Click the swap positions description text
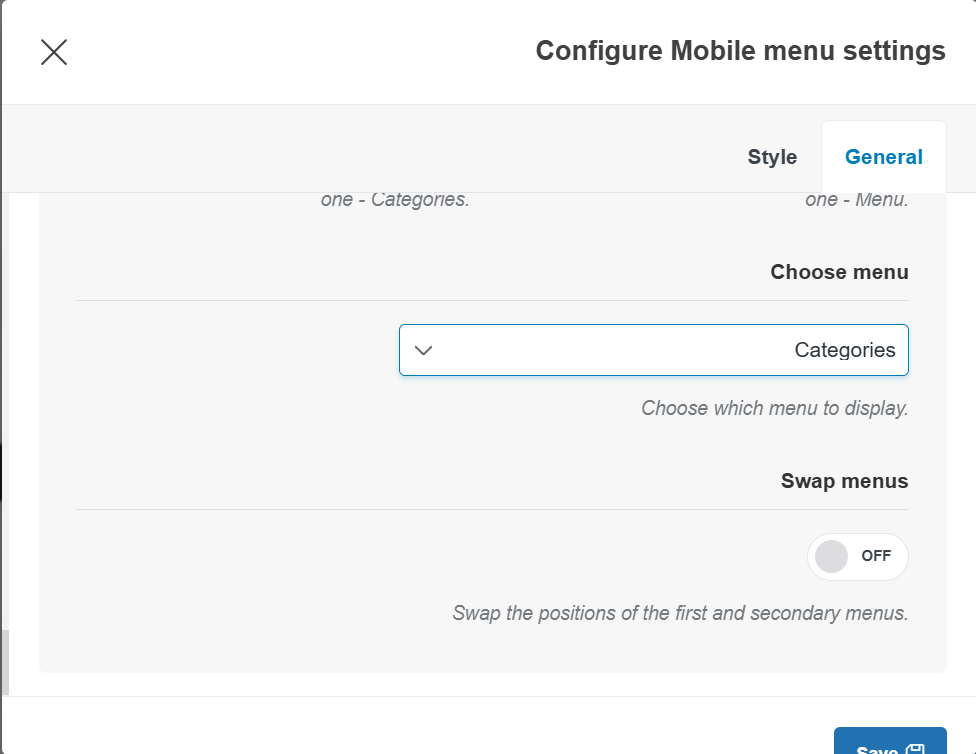The height and width of the screenshot is (754, 976). pos(680,613)
